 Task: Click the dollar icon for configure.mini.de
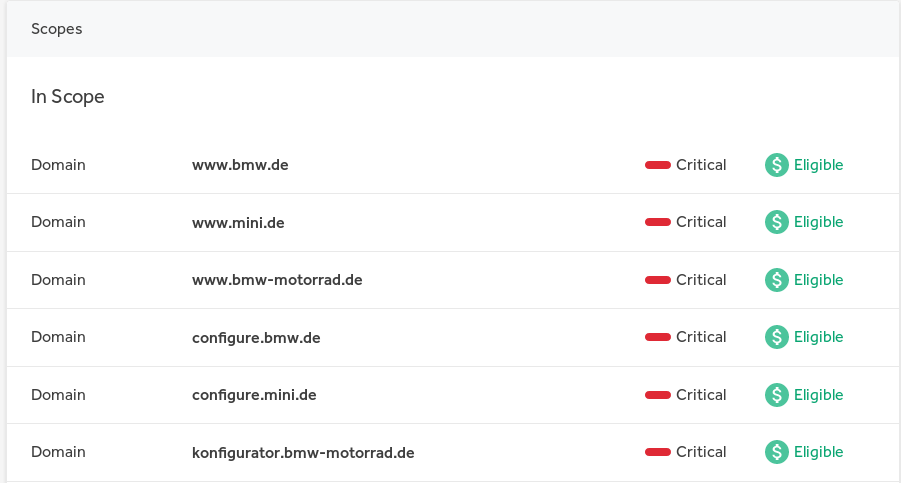(776, 395)
